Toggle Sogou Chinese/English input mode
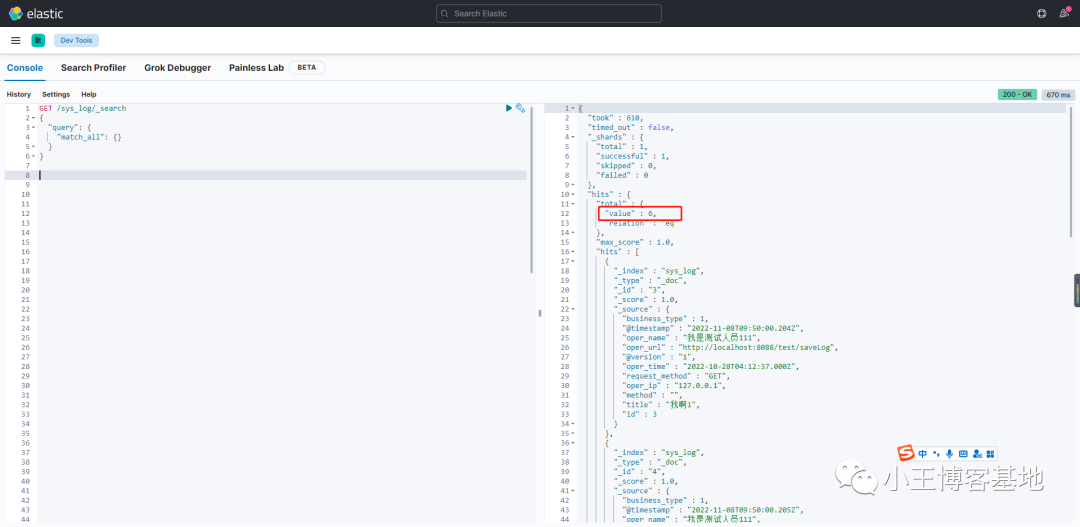Screen dimensions: 1080x527 922,453
